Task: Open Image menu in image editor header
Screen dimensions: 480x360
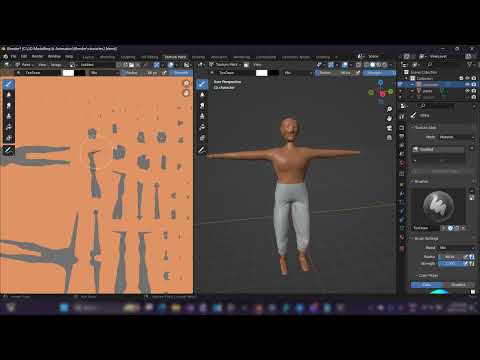Action: tap(56, 65)
